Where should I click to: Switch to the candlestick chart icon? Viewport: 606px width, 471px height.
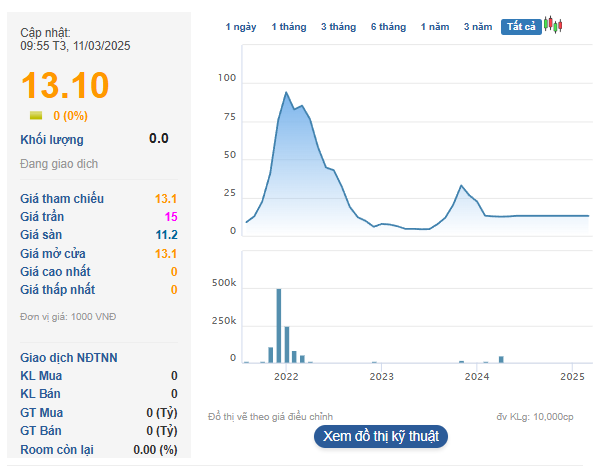pyautogui.click(x=553, y=25)
